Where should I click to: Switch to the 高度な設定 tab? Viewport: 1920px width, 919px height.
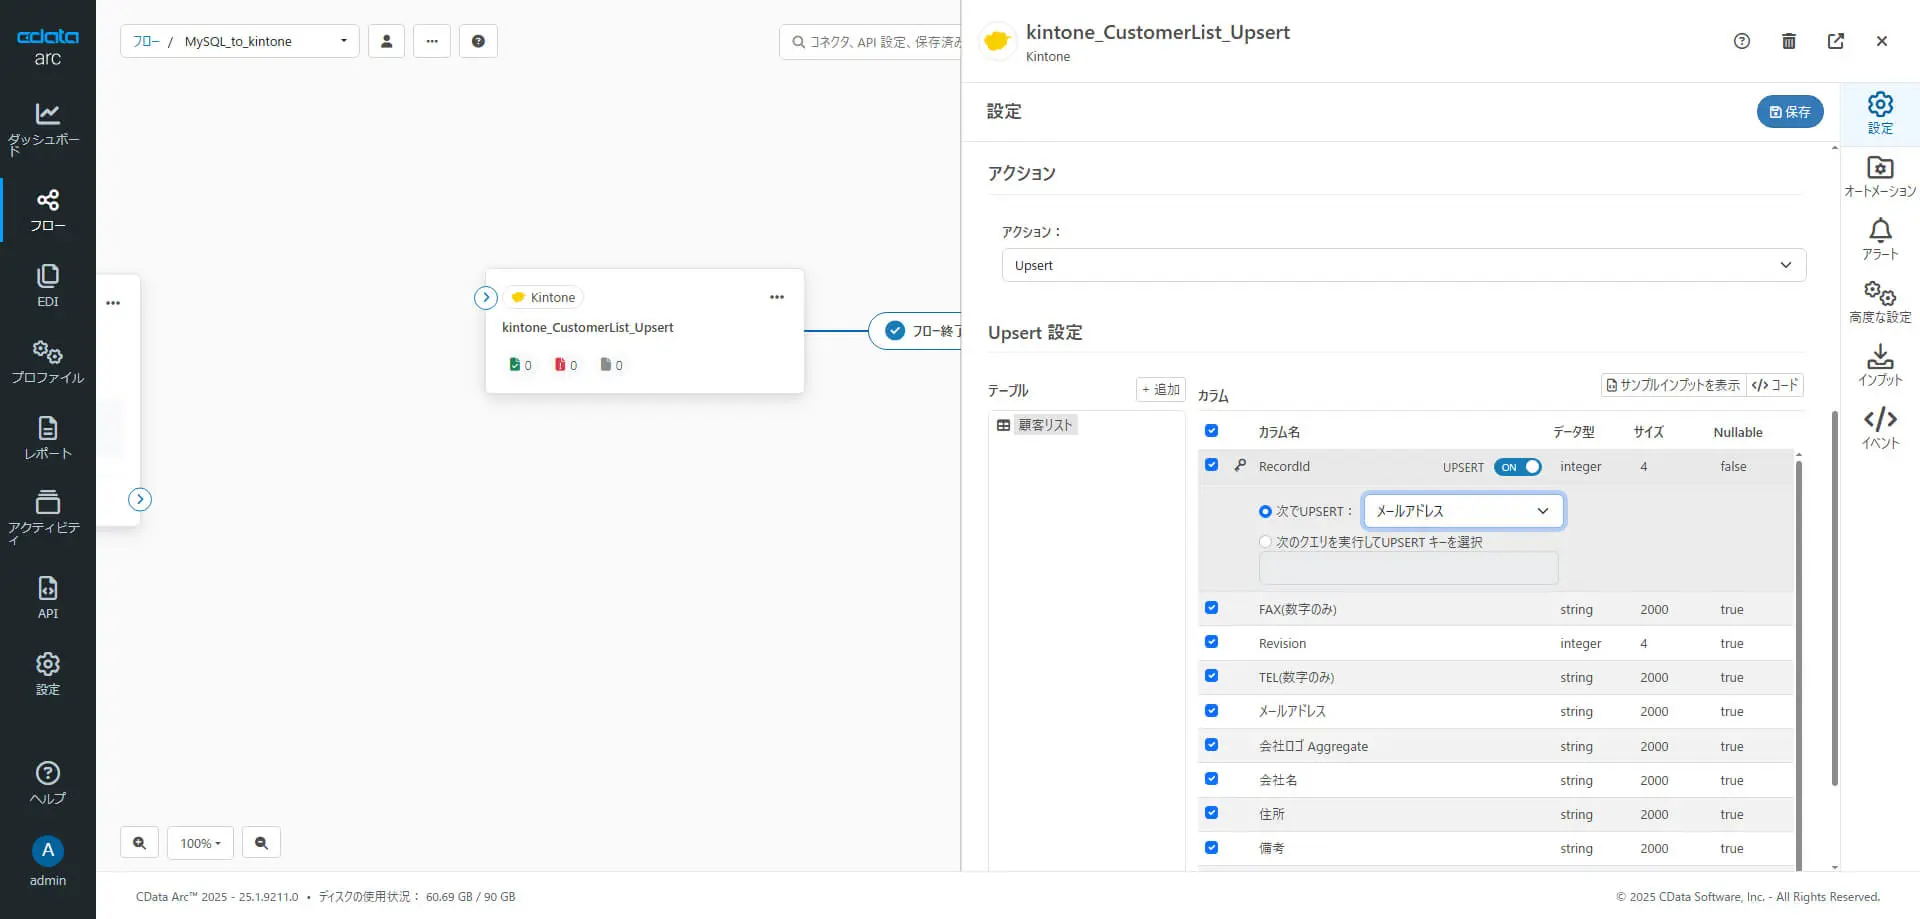point(1880,302)
